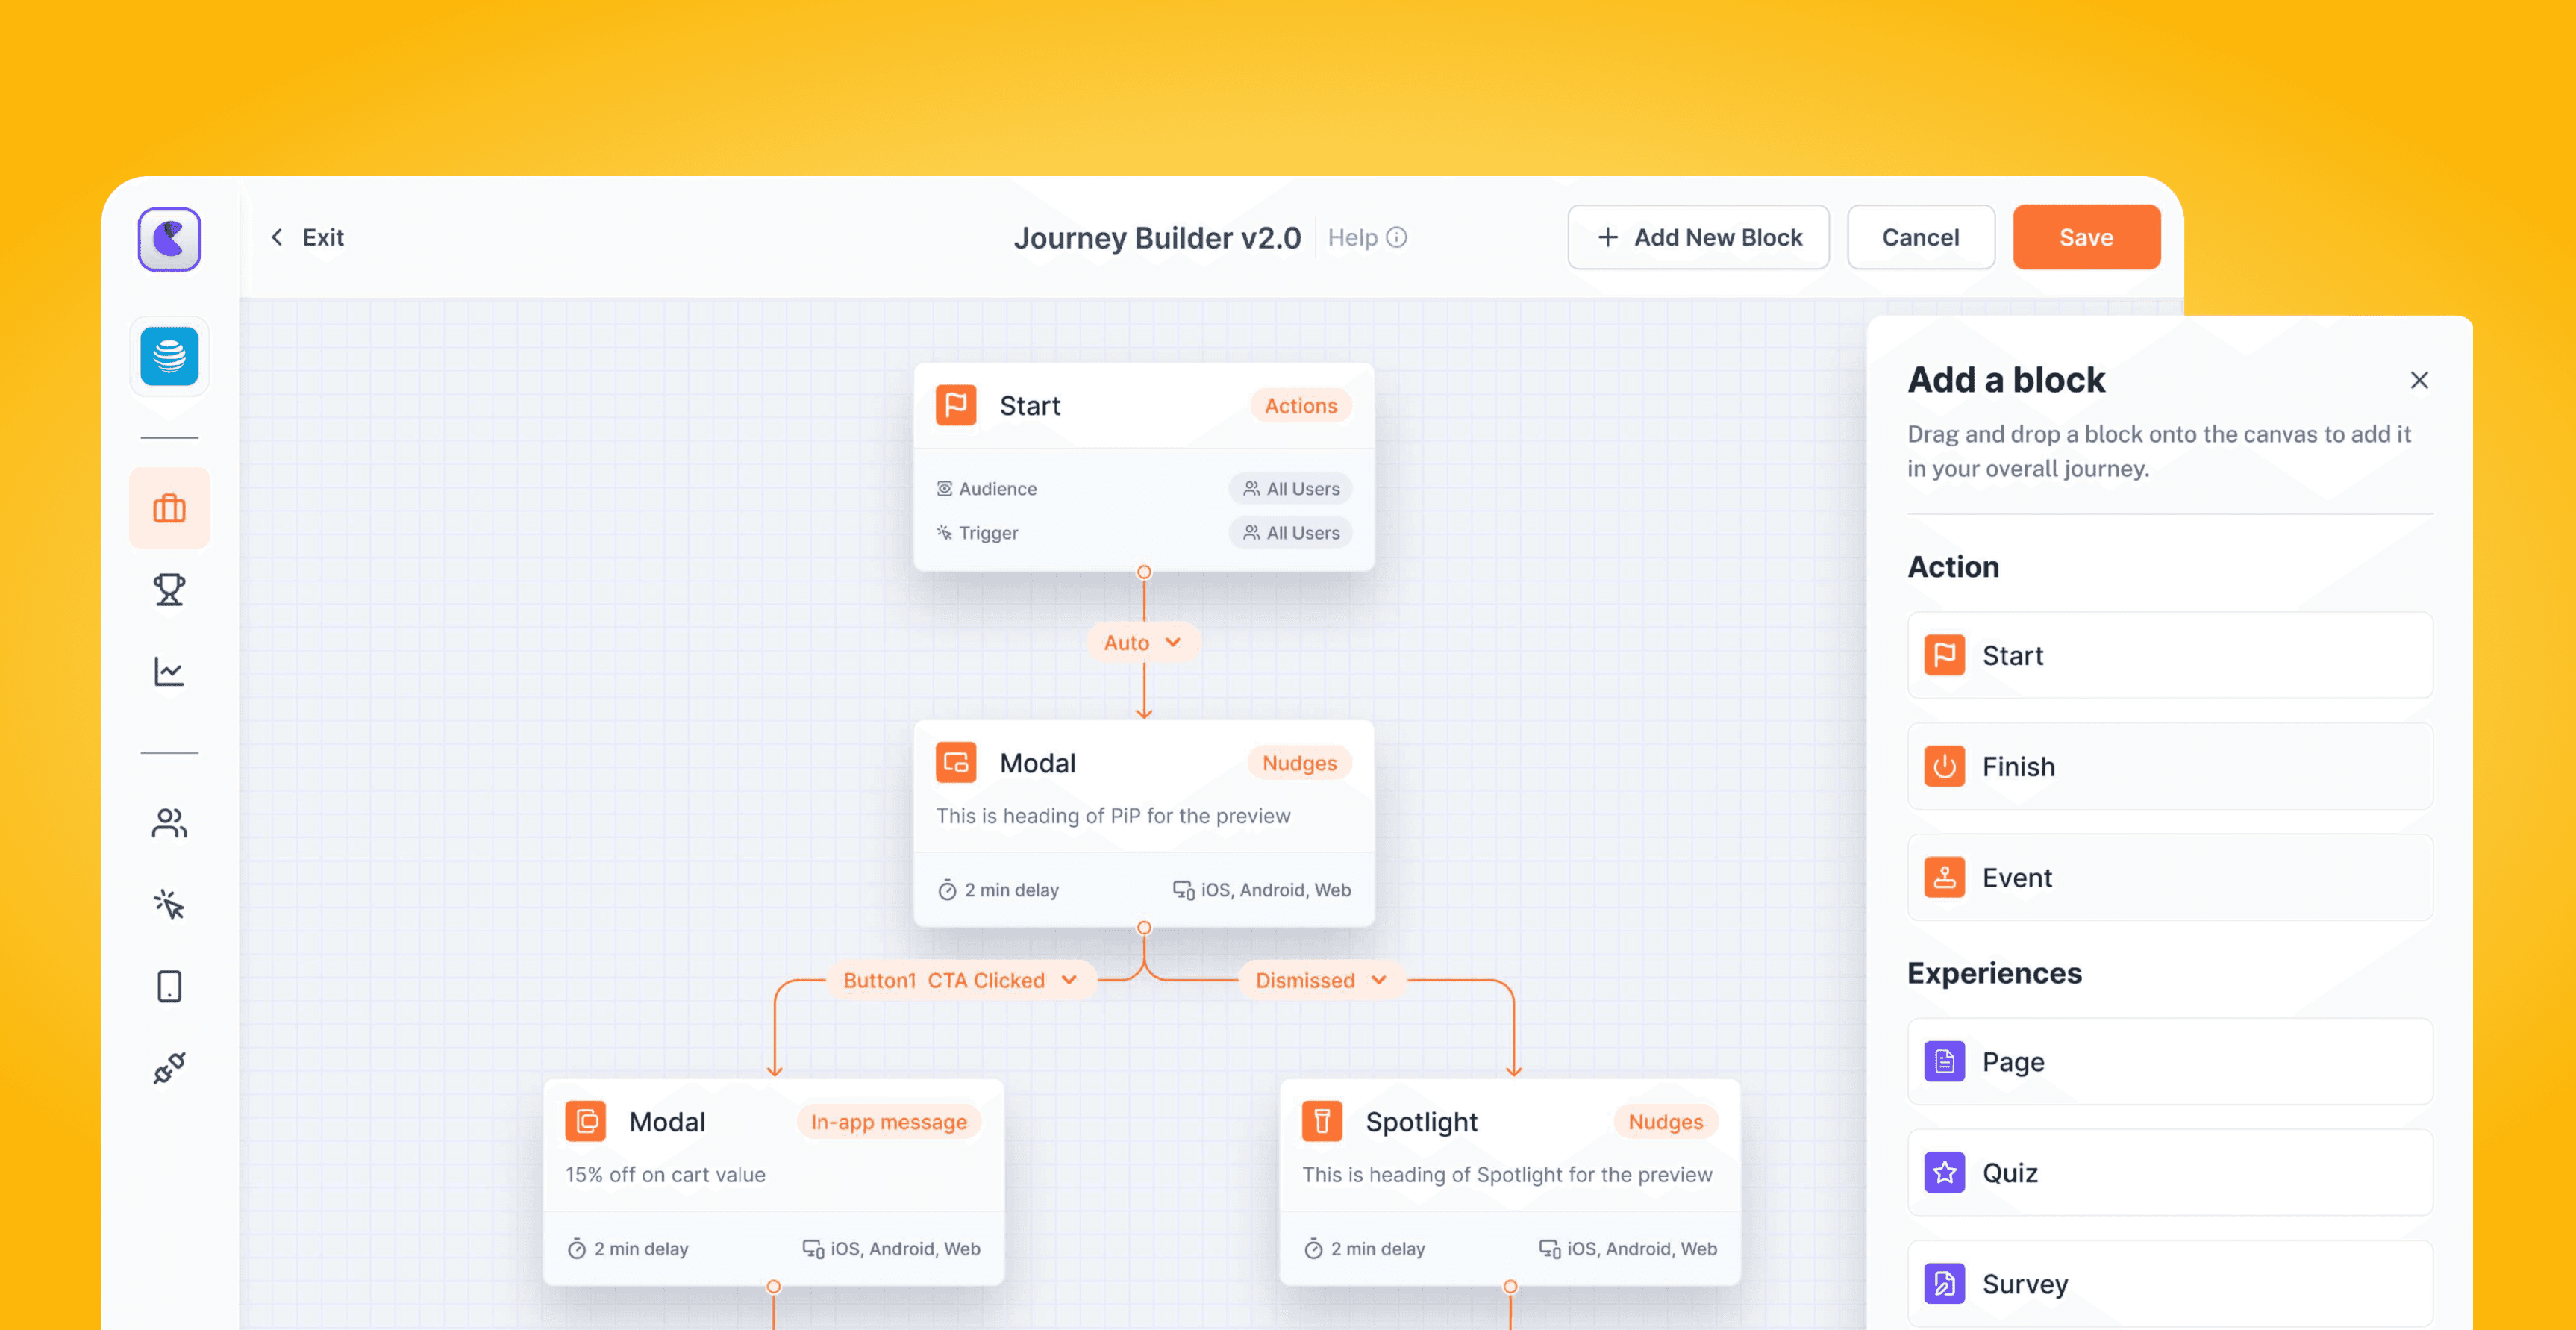The image size is (2576, 1330).
Task: Select the briefcase icon in sidebar
Action: pos(169,508)
